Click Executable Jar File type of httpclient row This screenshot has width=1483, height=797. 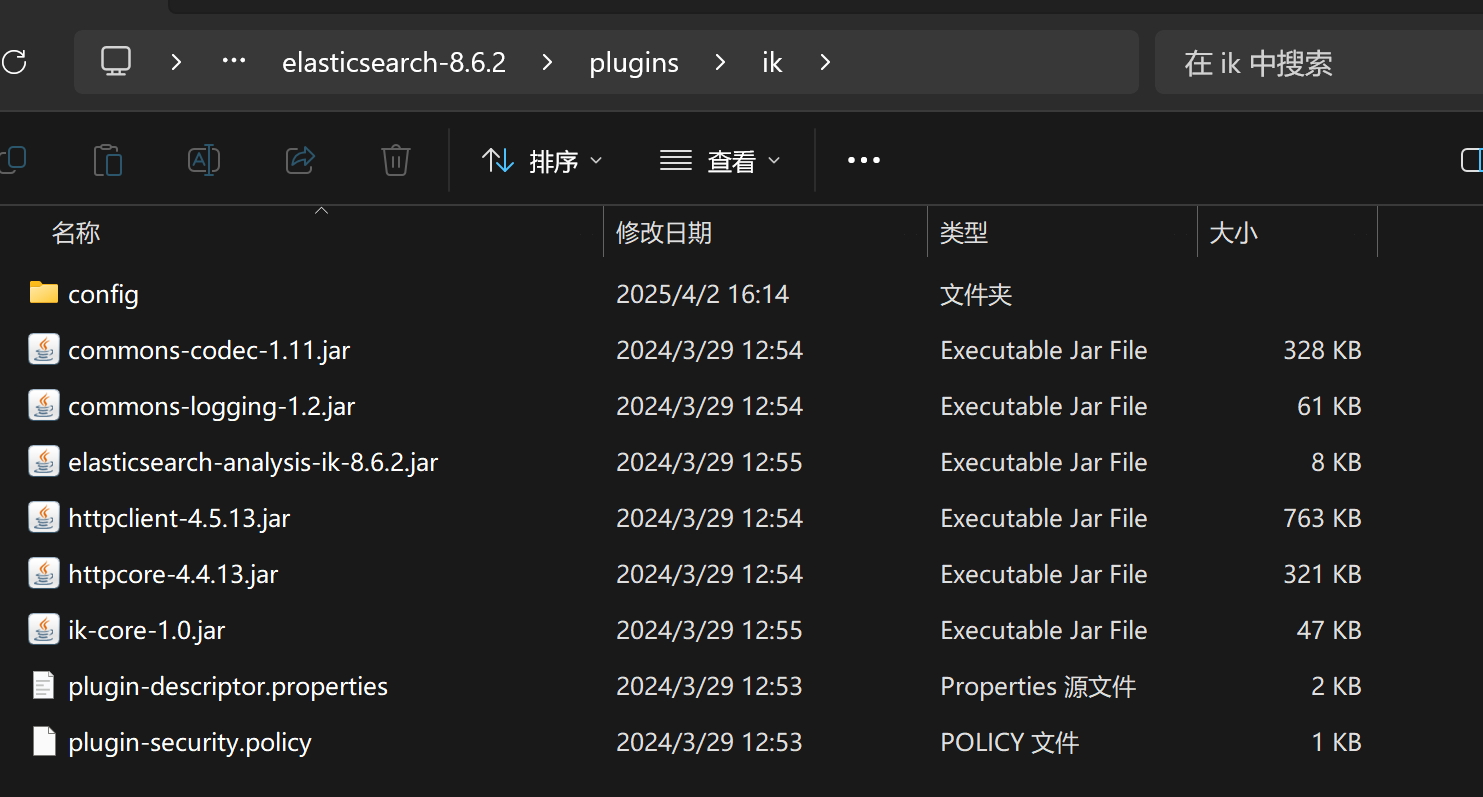click(x=1044, y=518)
